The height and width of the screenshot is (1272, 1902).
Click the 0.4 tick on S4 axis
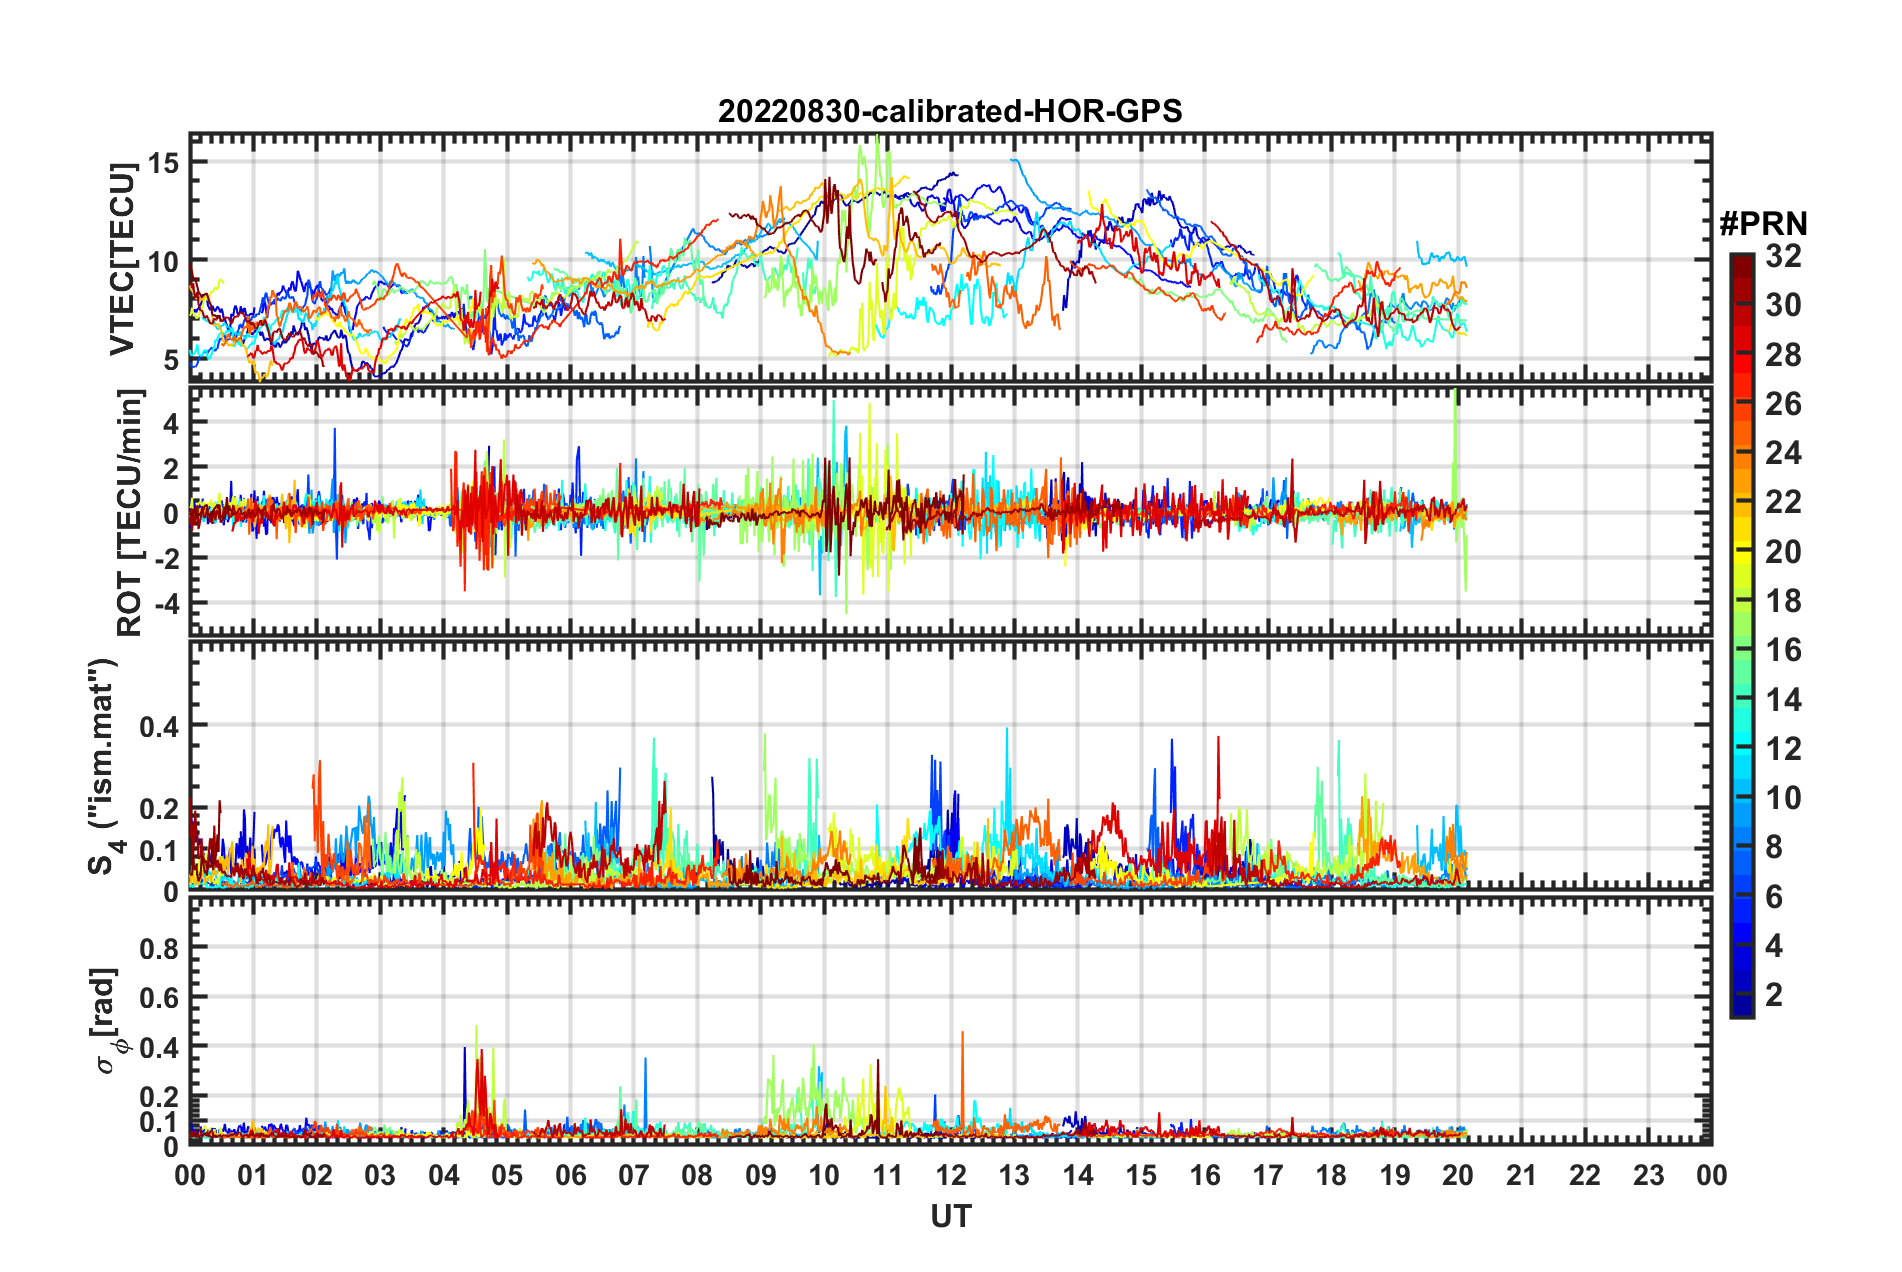[160, 727]
